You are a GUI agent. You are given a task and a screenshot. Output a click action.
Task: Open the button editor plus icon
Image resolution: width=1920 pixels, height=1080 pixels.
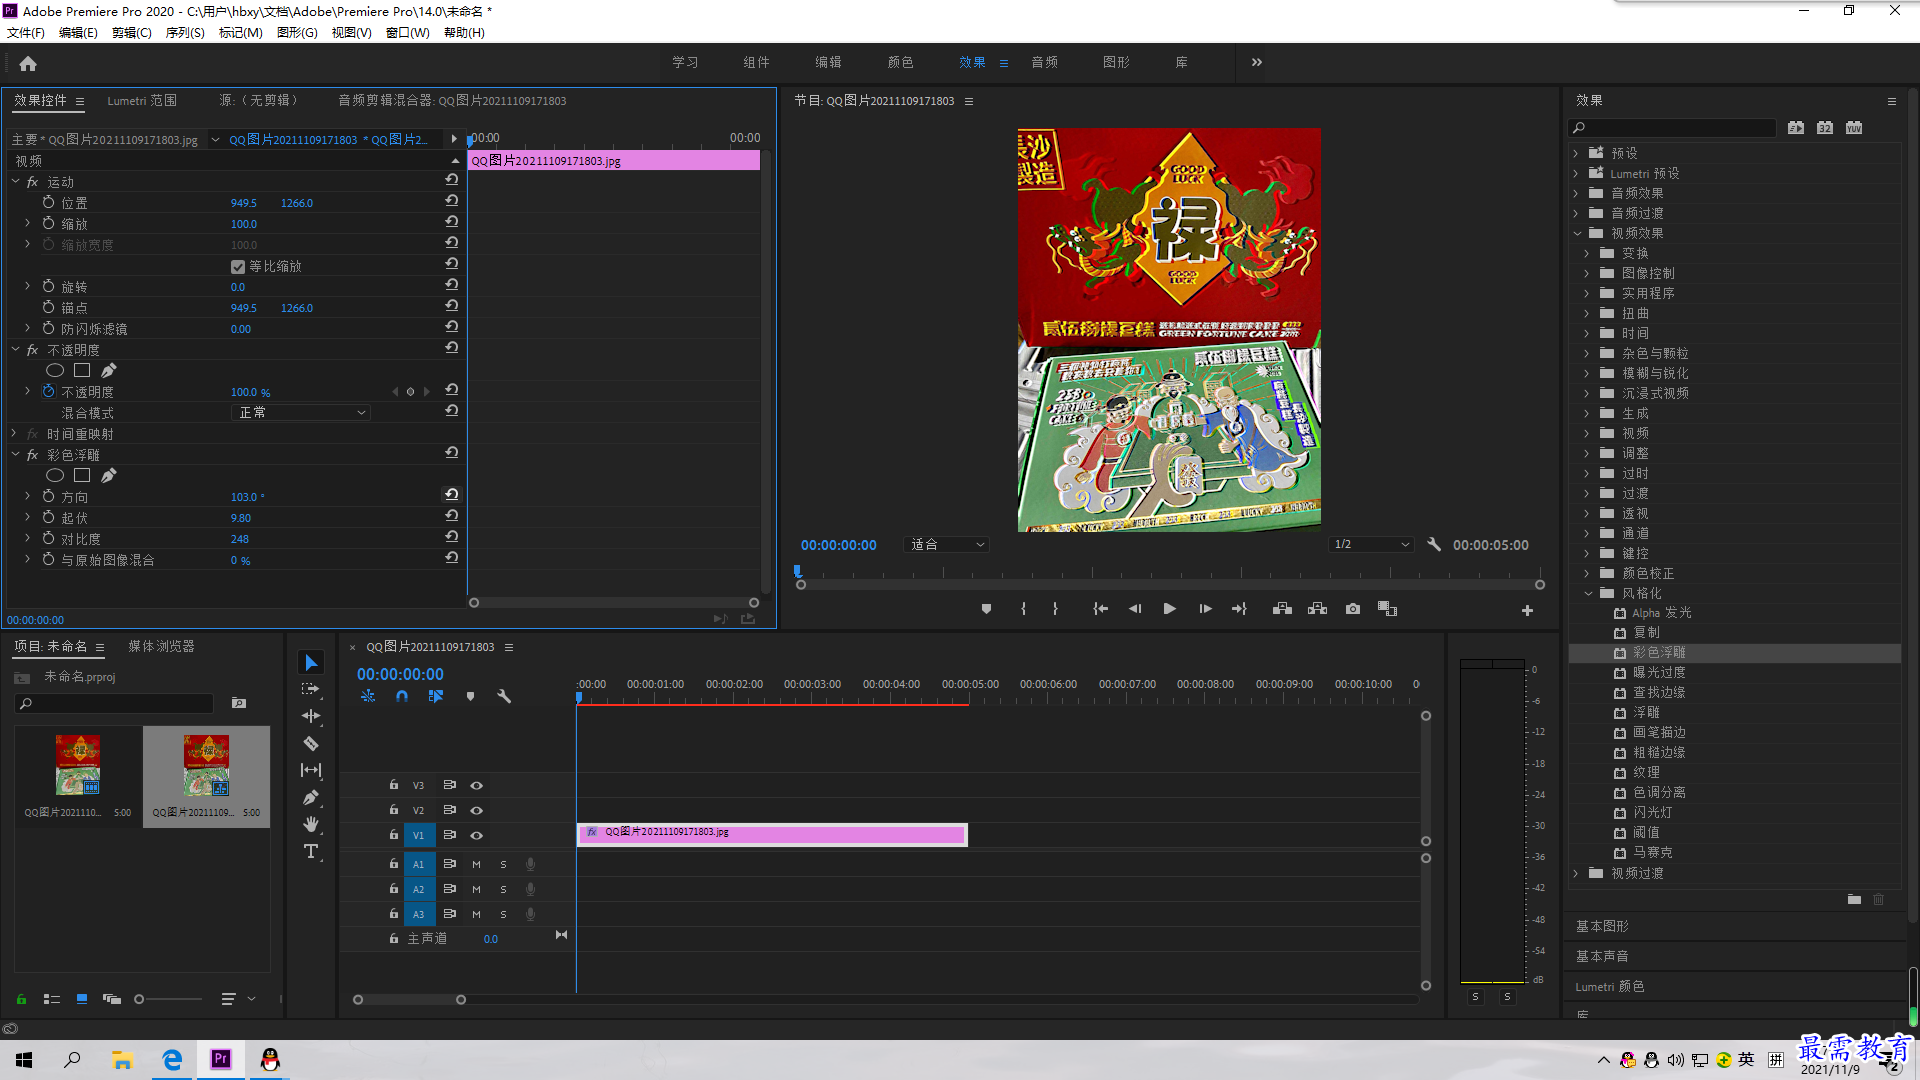point(1527,610)
